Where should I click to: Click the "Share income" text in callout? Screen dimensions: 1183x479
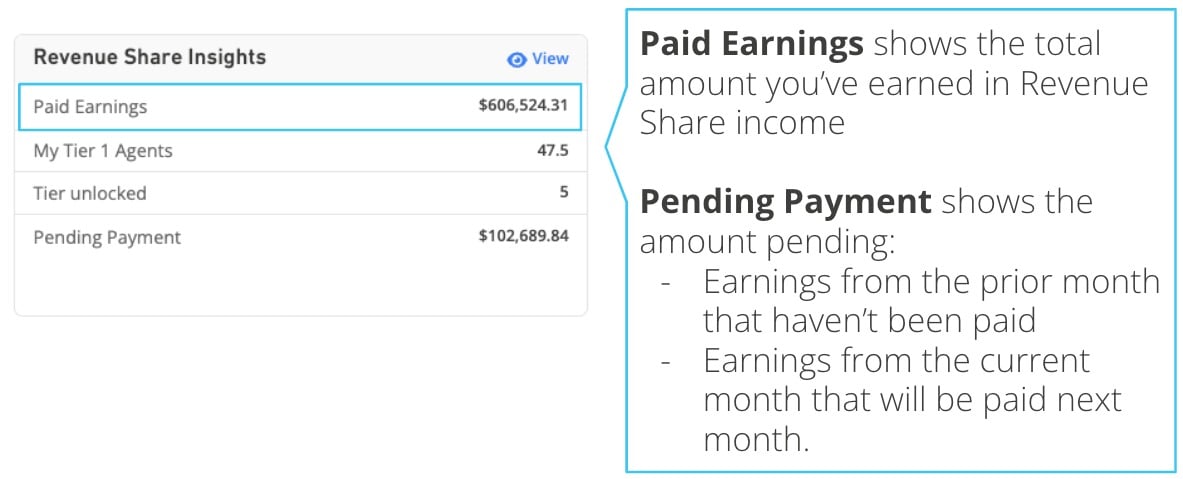pos(742,123)
